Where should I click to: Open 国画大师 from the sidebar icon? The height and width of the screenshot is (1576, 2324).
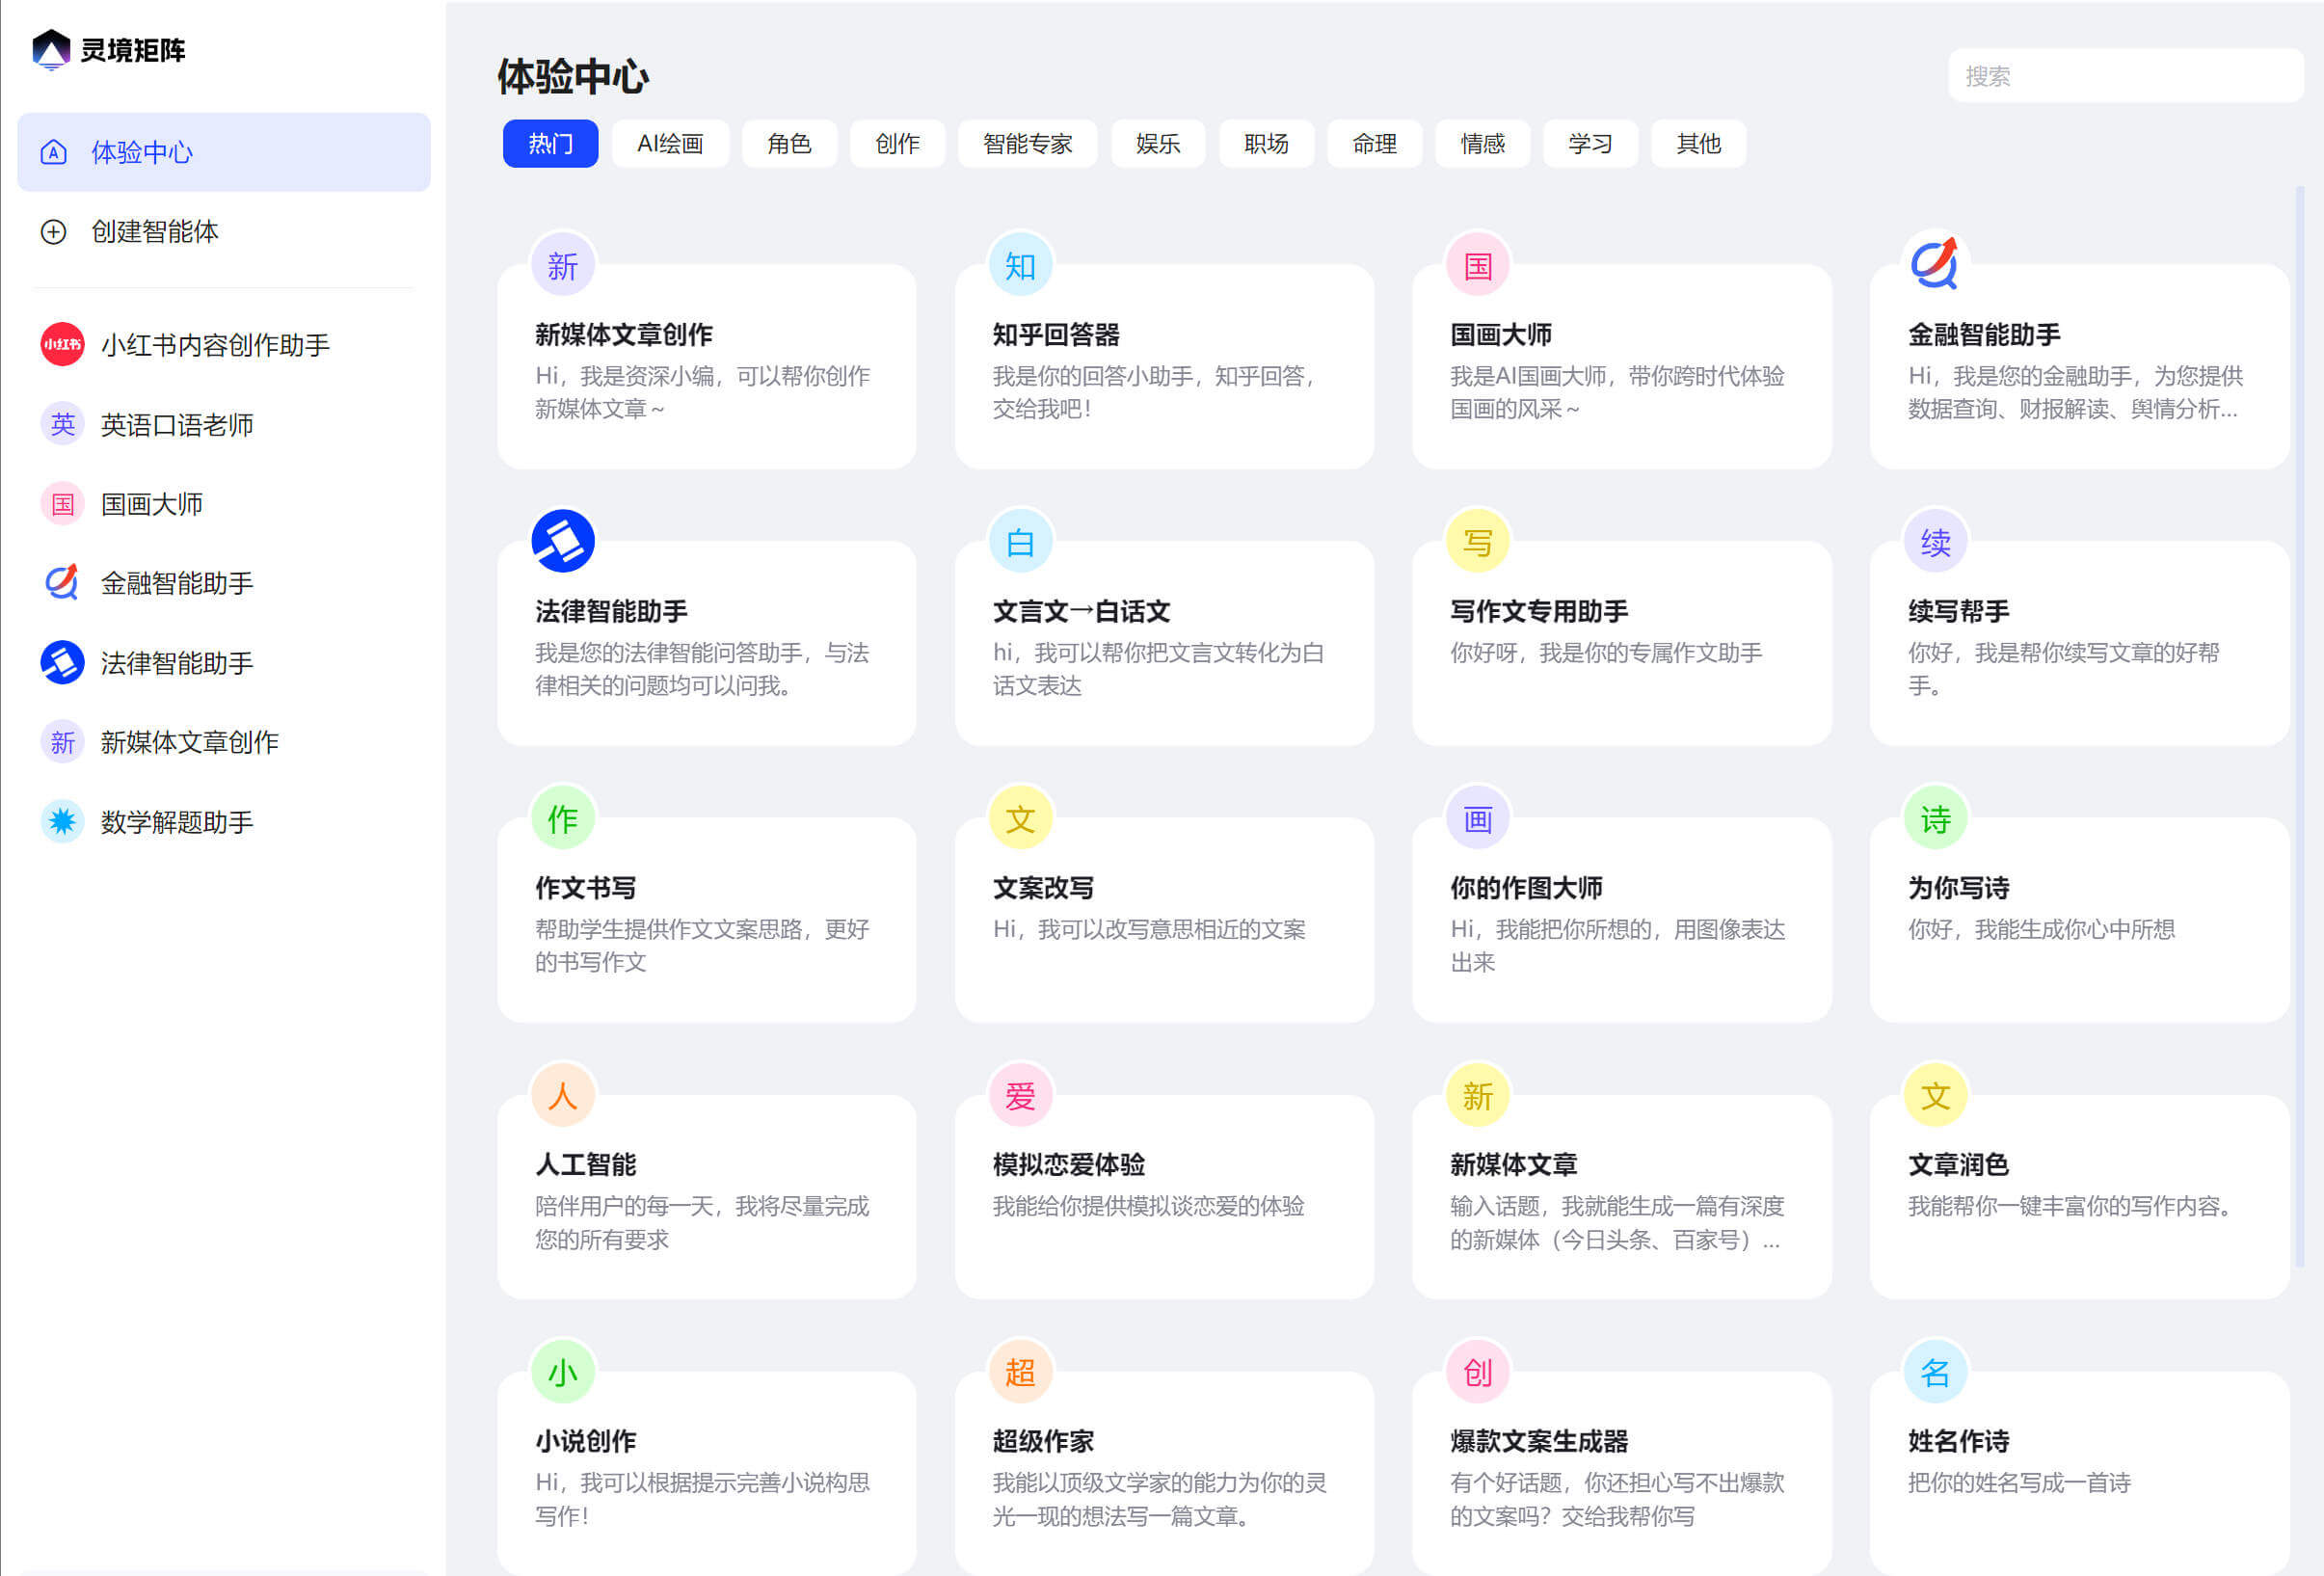click(x=61, y=503)
